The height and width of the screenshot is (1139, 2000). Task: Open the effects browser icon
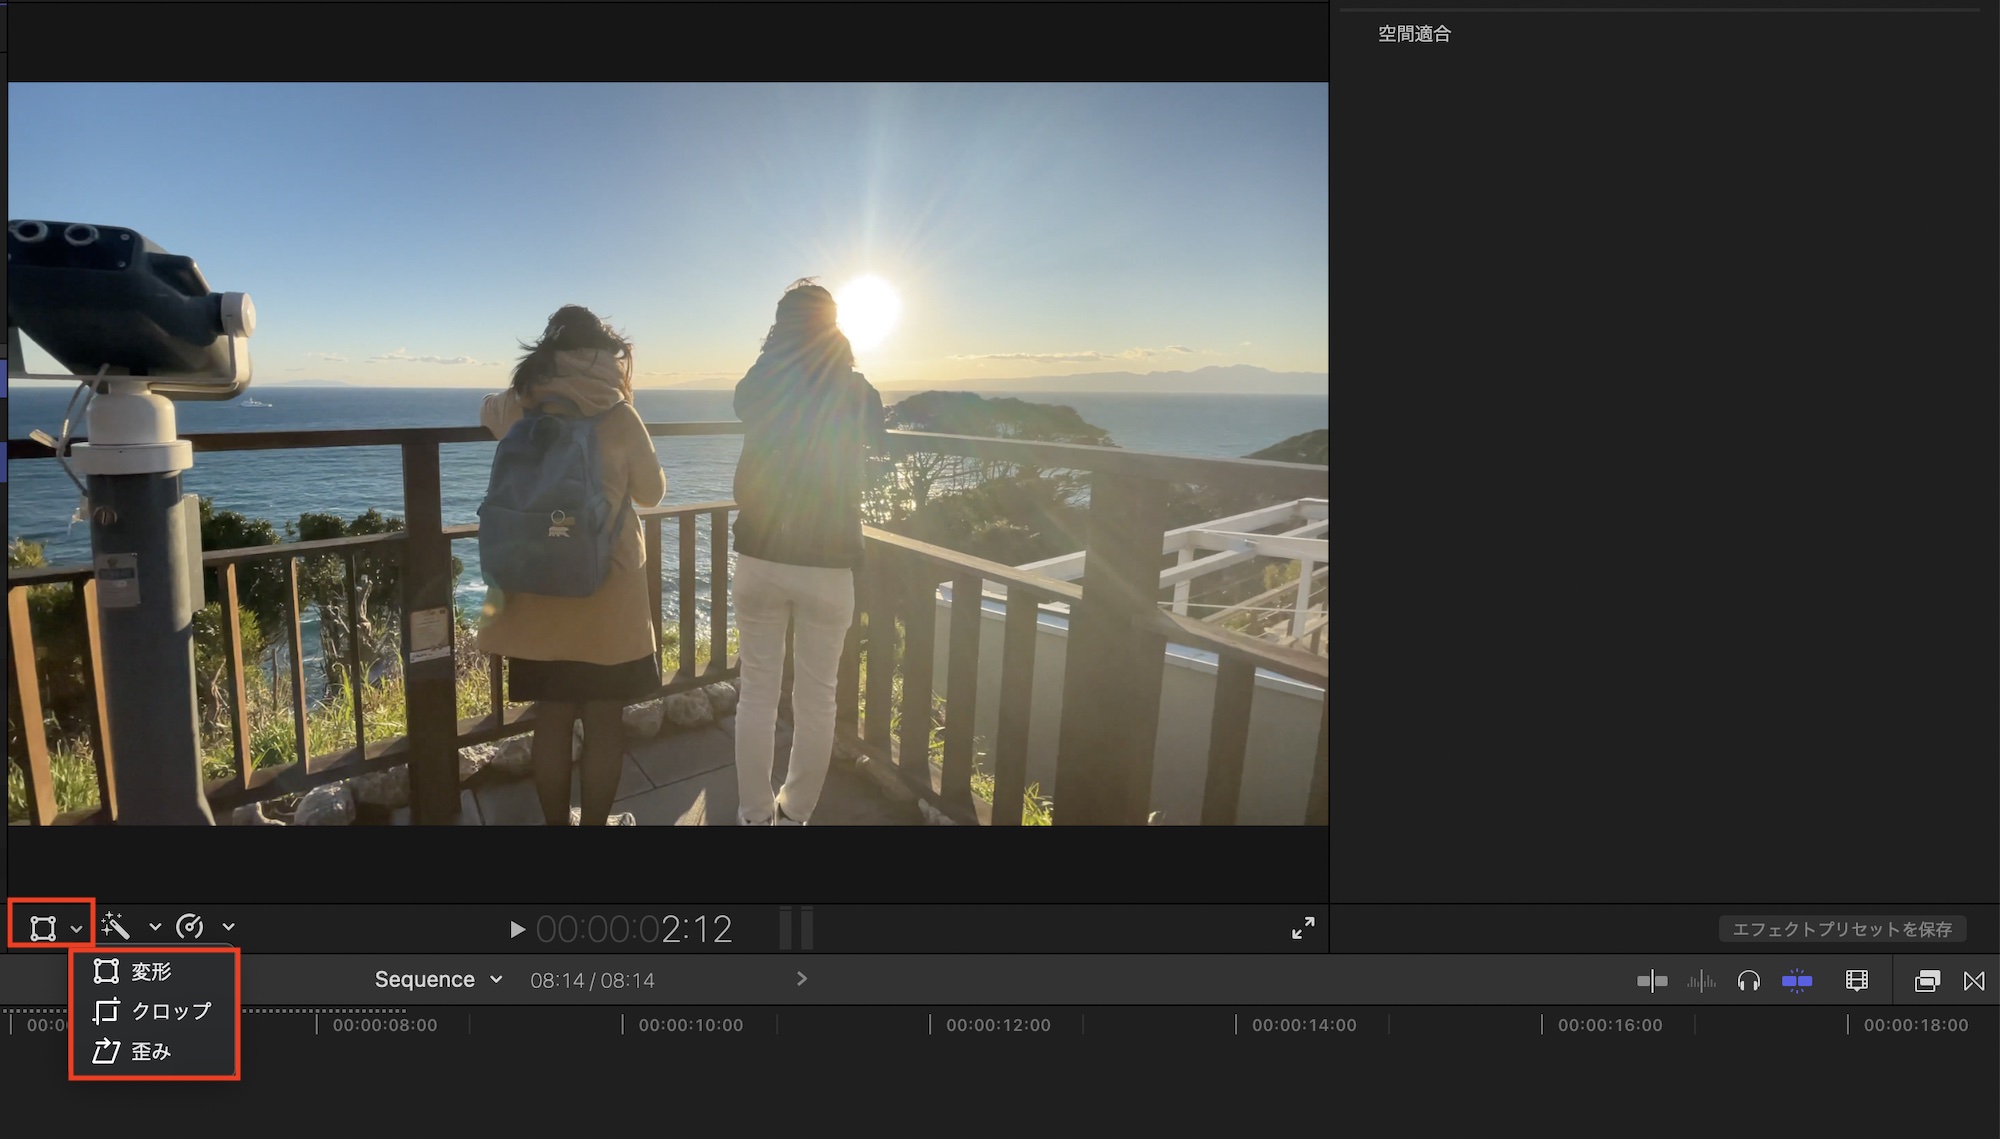click(x=1926, y=981)
